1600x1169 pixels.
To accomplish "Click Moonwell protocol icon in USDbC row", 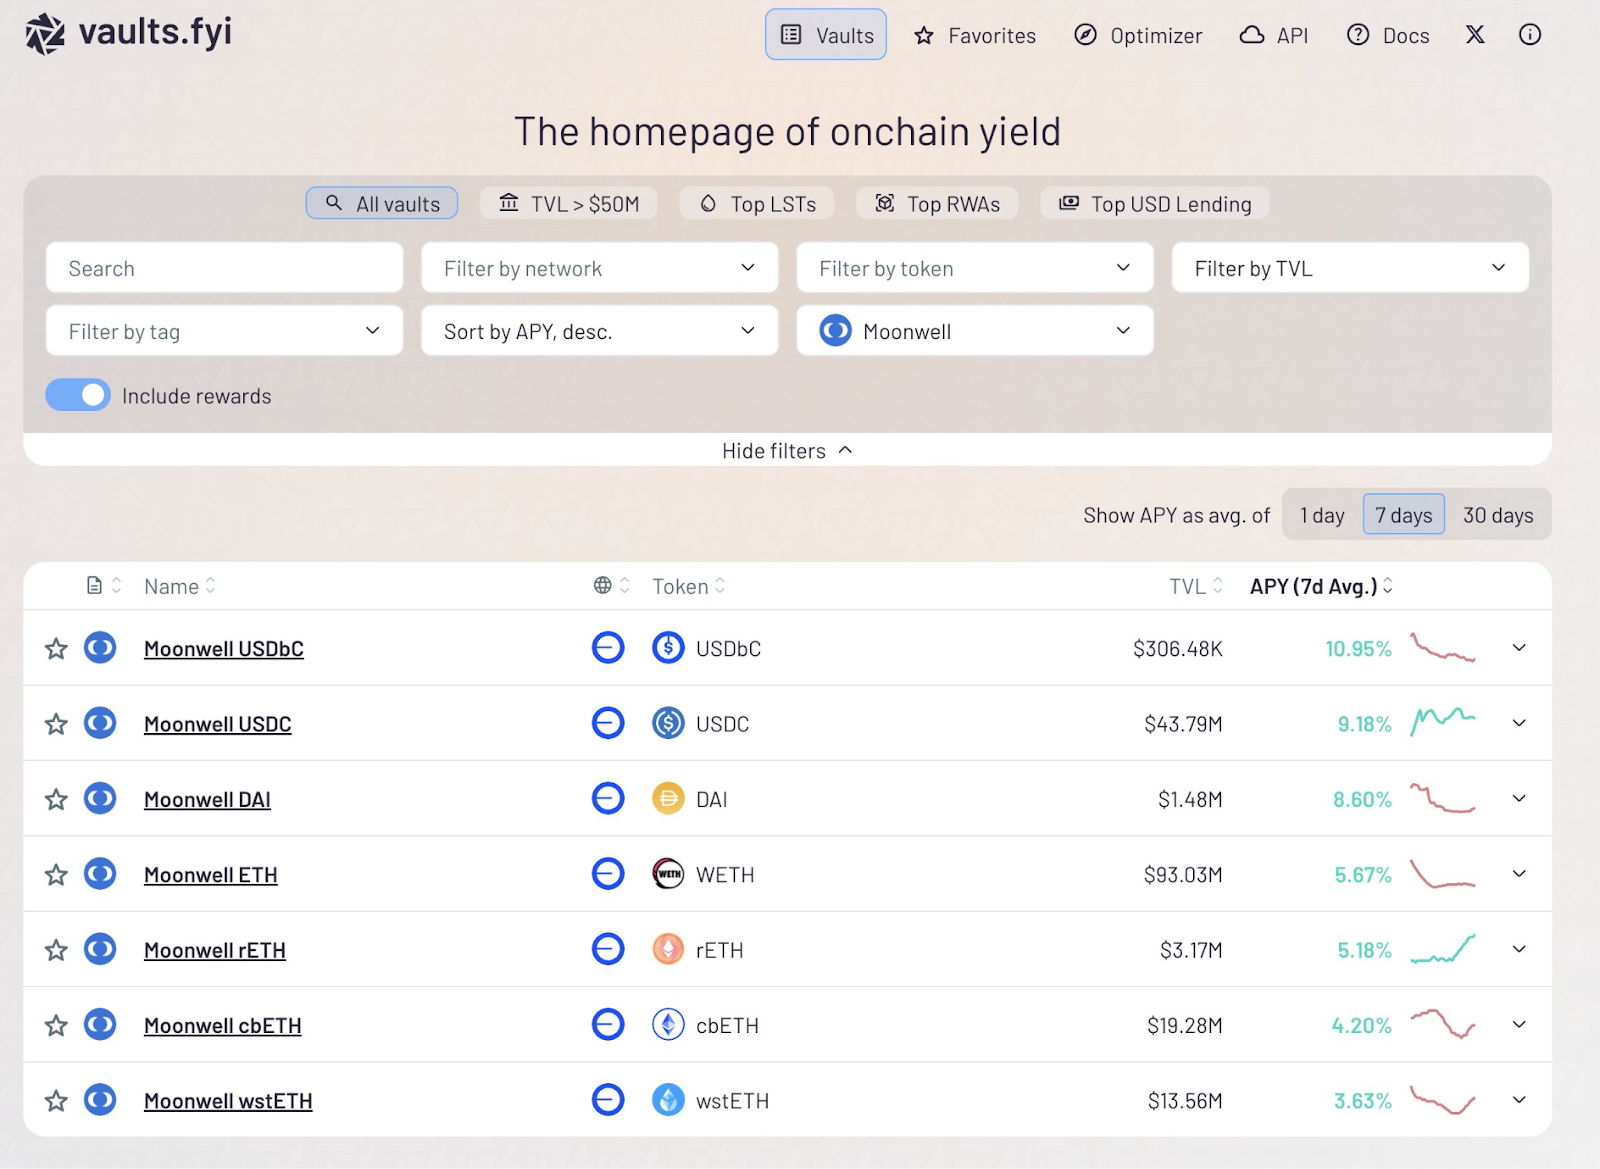I will tap(100, 648).
